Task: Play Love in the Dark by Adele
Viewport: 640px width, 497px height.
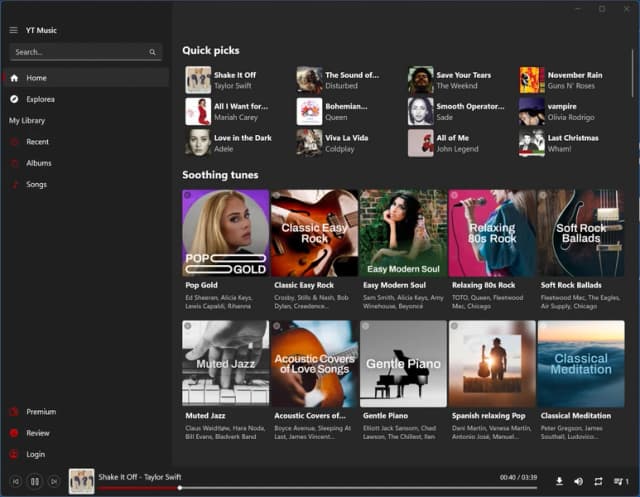Action: point(234,143)
